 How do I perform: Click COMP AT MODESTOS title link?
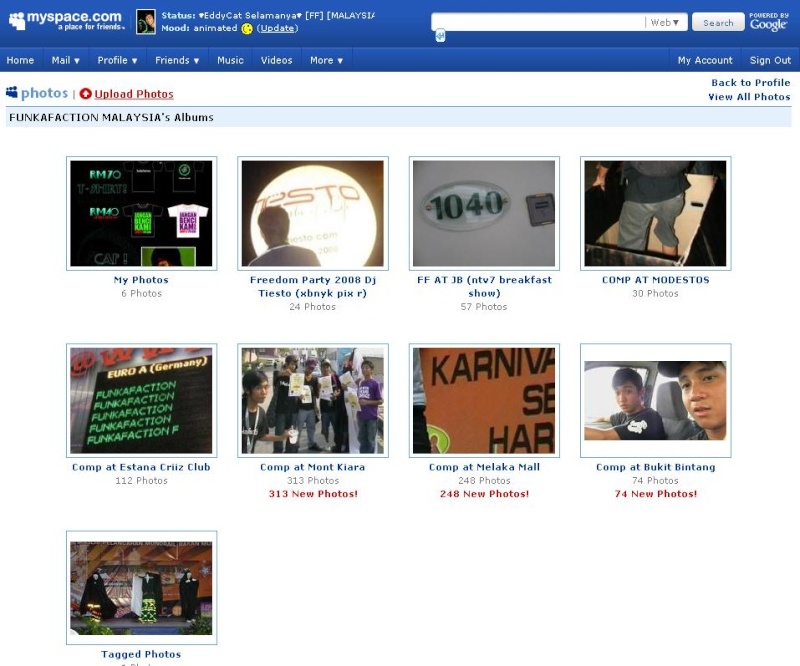click(x=656, y=280)
